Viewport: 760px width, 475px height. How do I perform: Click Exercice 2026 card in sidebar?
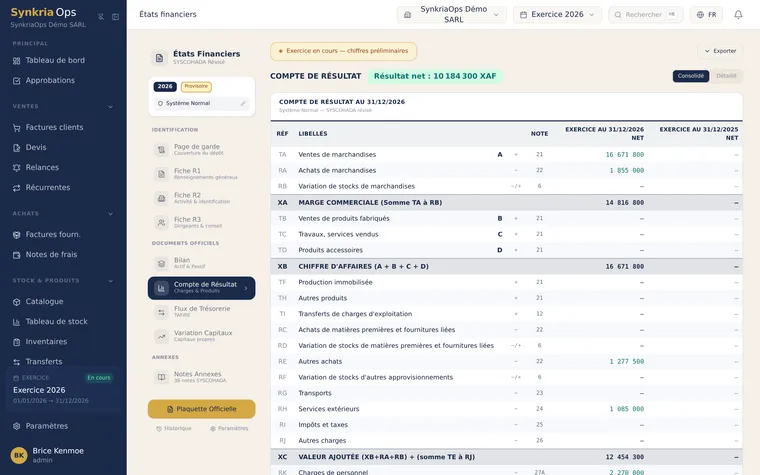(63, 390)
